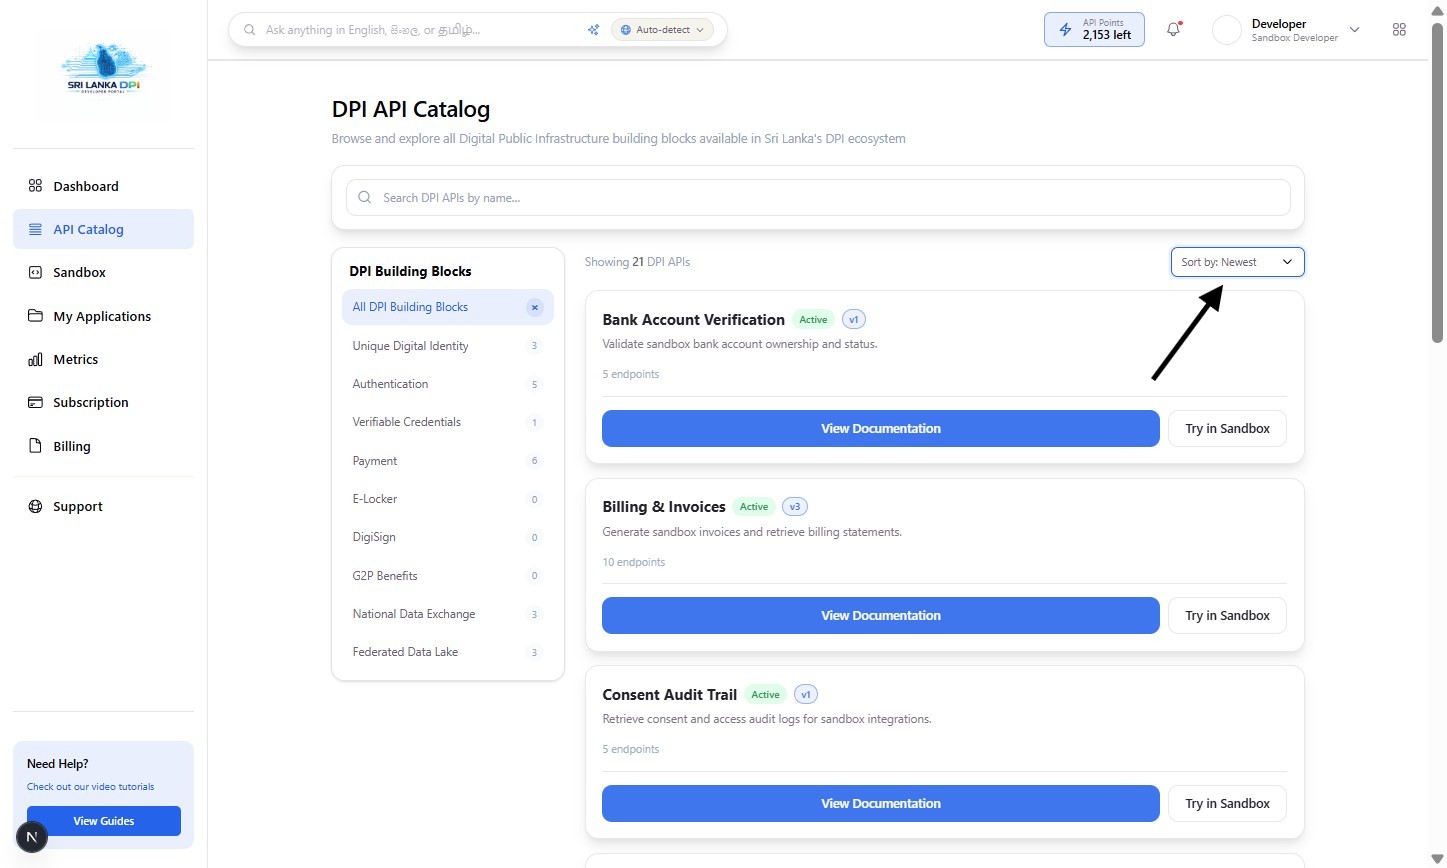Select All DPI Building Blocks category
The image size is (1447, 868).
point(448,307)
